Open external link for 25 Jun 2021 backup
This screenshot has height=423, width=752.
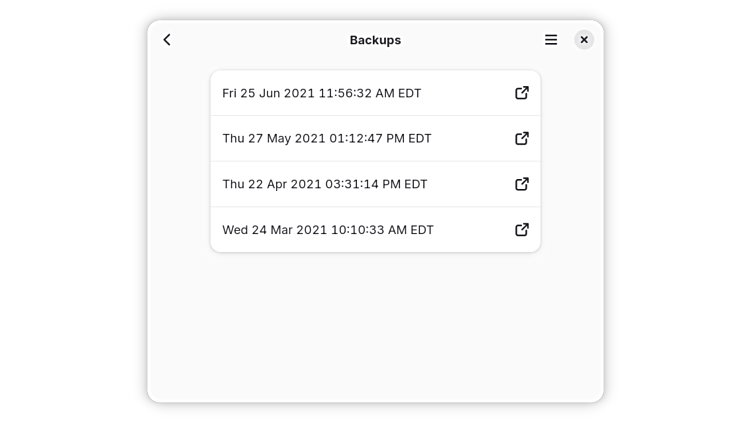pos(522,93)
